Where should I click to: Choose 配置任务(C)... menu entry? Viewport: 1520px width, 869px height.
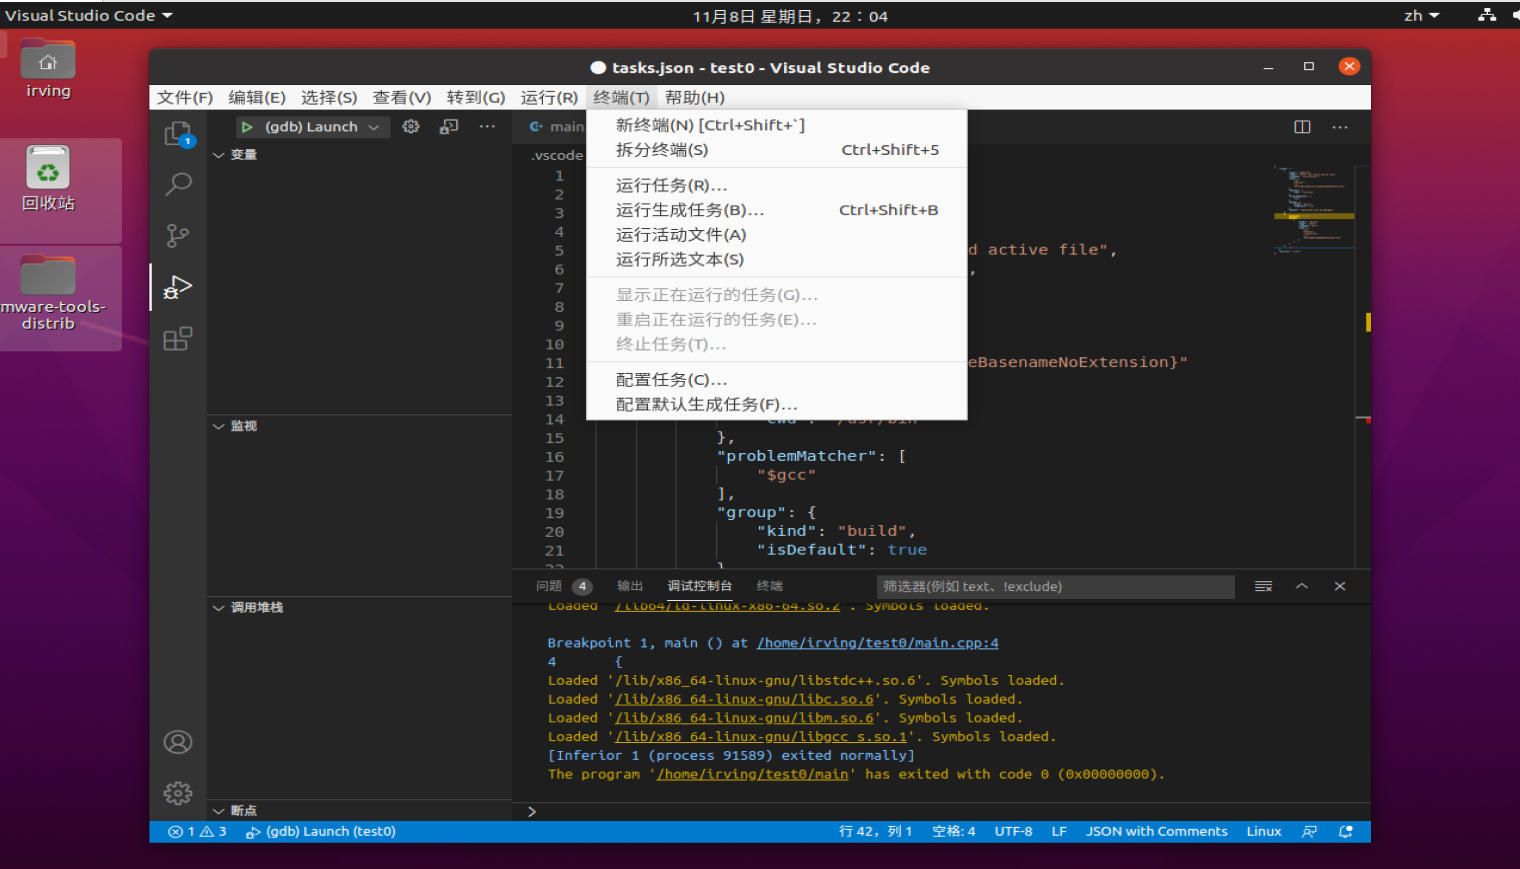[x=777, y=380]
